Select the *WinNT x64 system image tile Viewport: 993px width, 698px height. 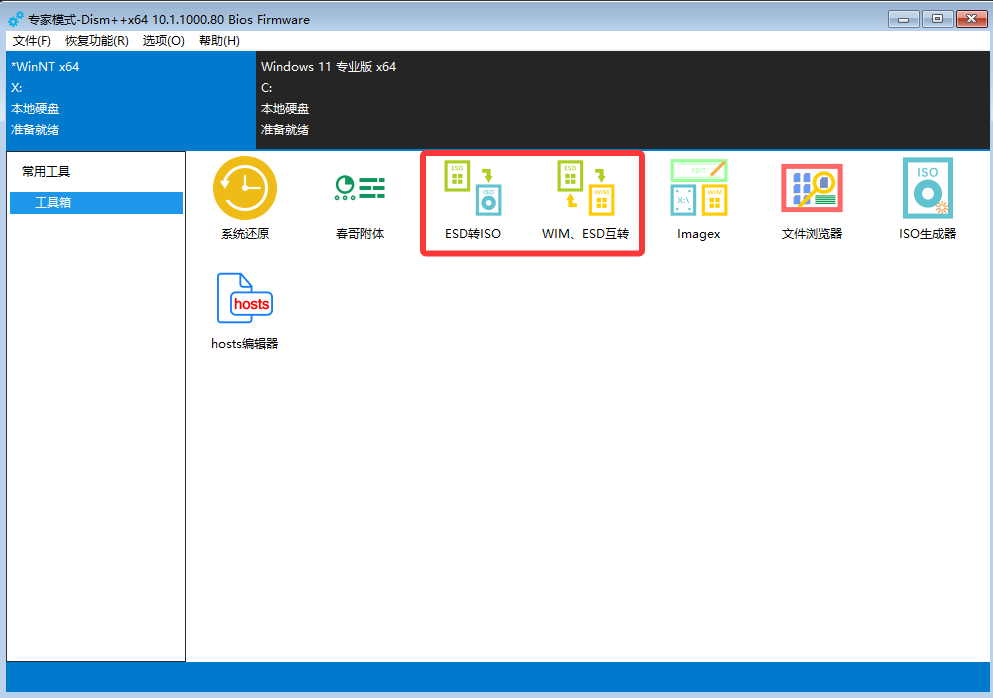tap(128, 99)
